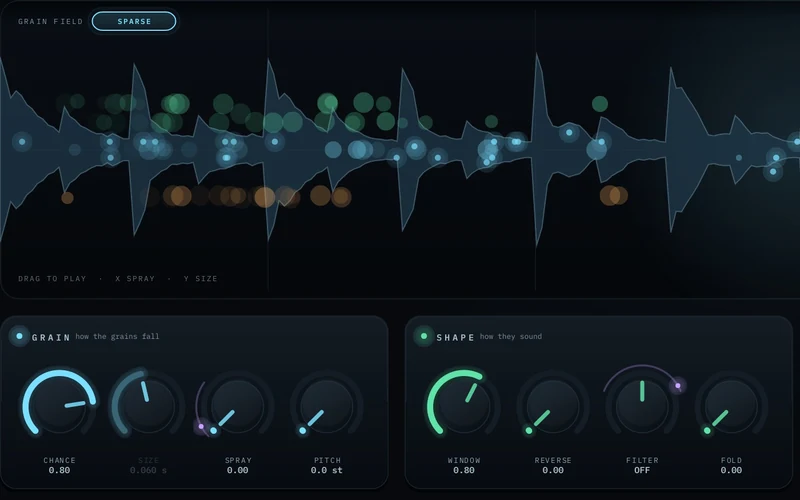800x500 pixels.
Task: Click the SHAPE section title
Action: [x=455, y=337]
